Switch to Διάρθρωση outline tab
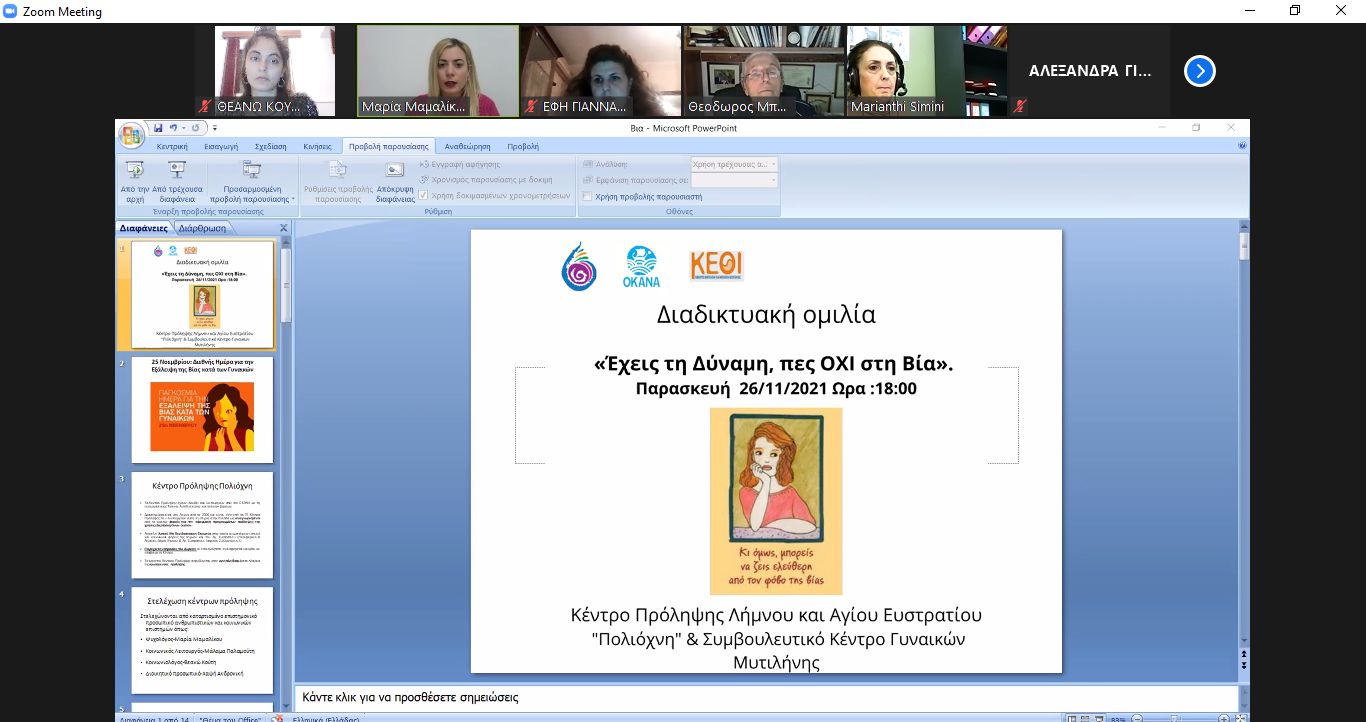 [202, 228]
